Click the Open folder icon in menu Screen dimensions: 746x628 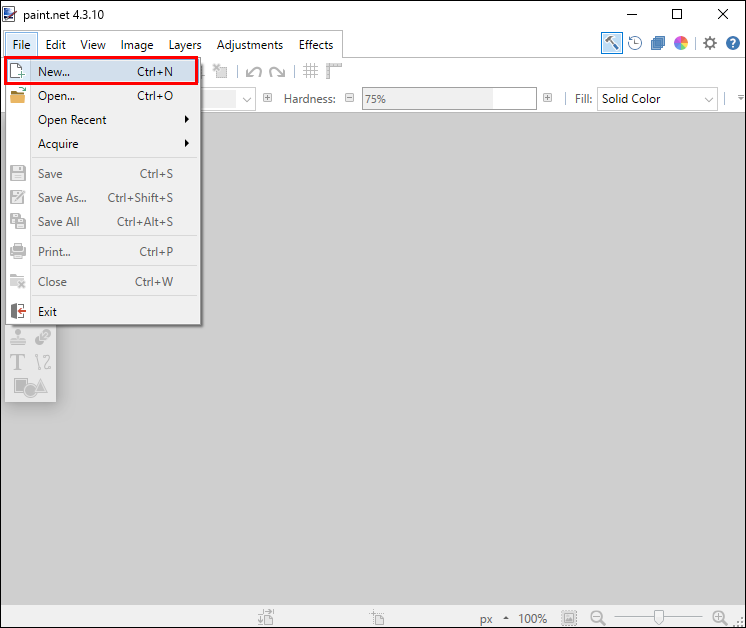pos(18,95)
